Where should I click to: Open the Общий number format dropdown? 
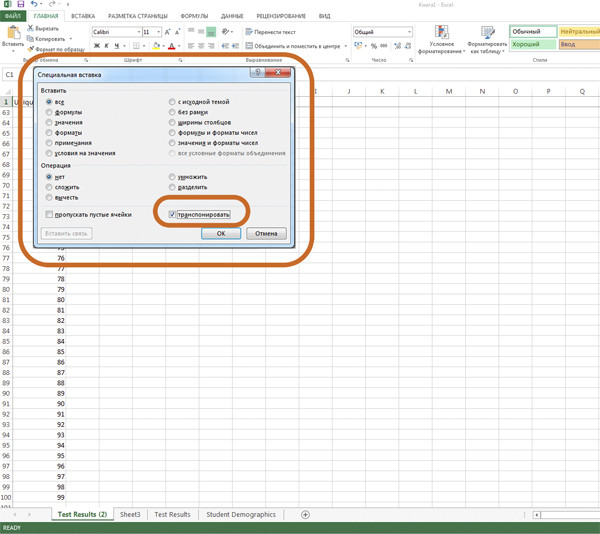coord(409,32)
